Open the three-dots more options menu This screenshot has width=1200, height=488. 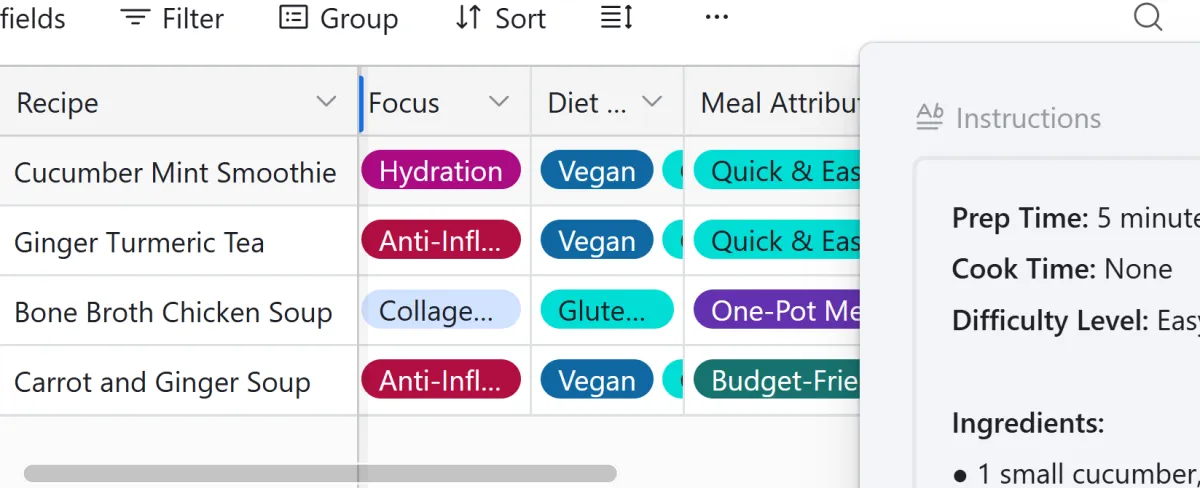(717, 17)
